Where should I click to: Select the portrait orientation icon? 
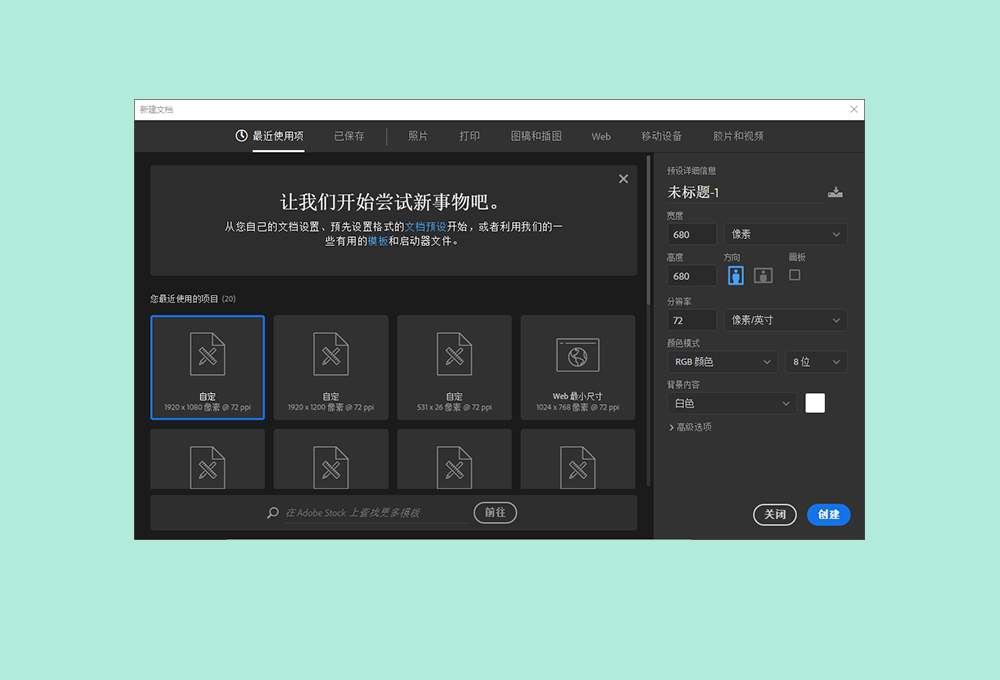point(735,275)
